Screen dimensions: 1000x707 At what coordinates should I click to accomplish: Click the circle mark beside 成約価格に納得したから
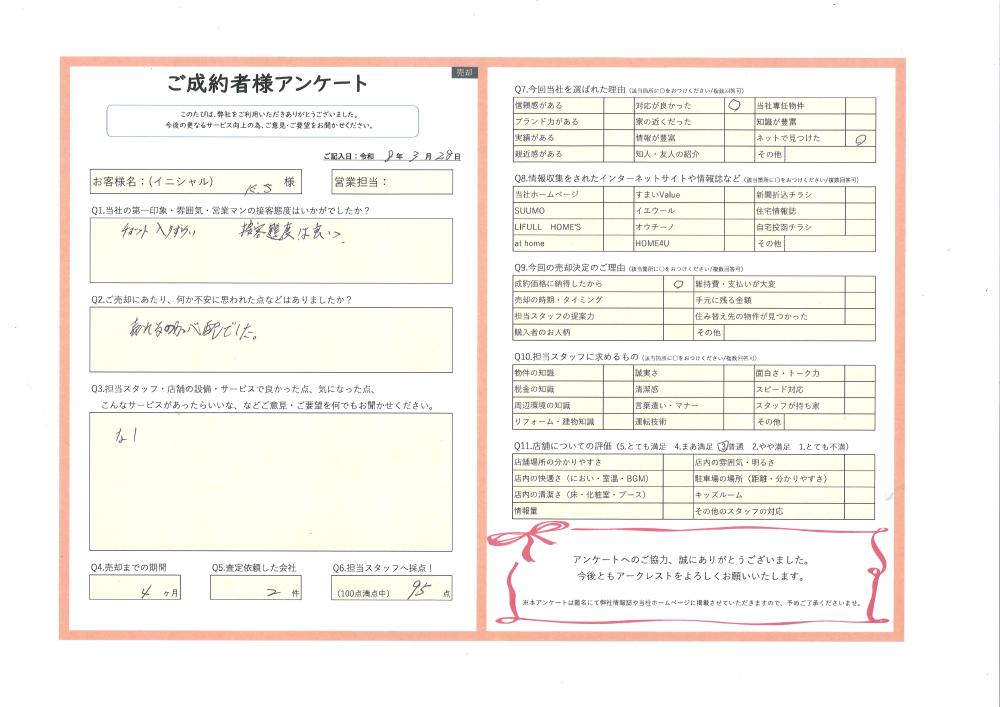pos(678,284)
